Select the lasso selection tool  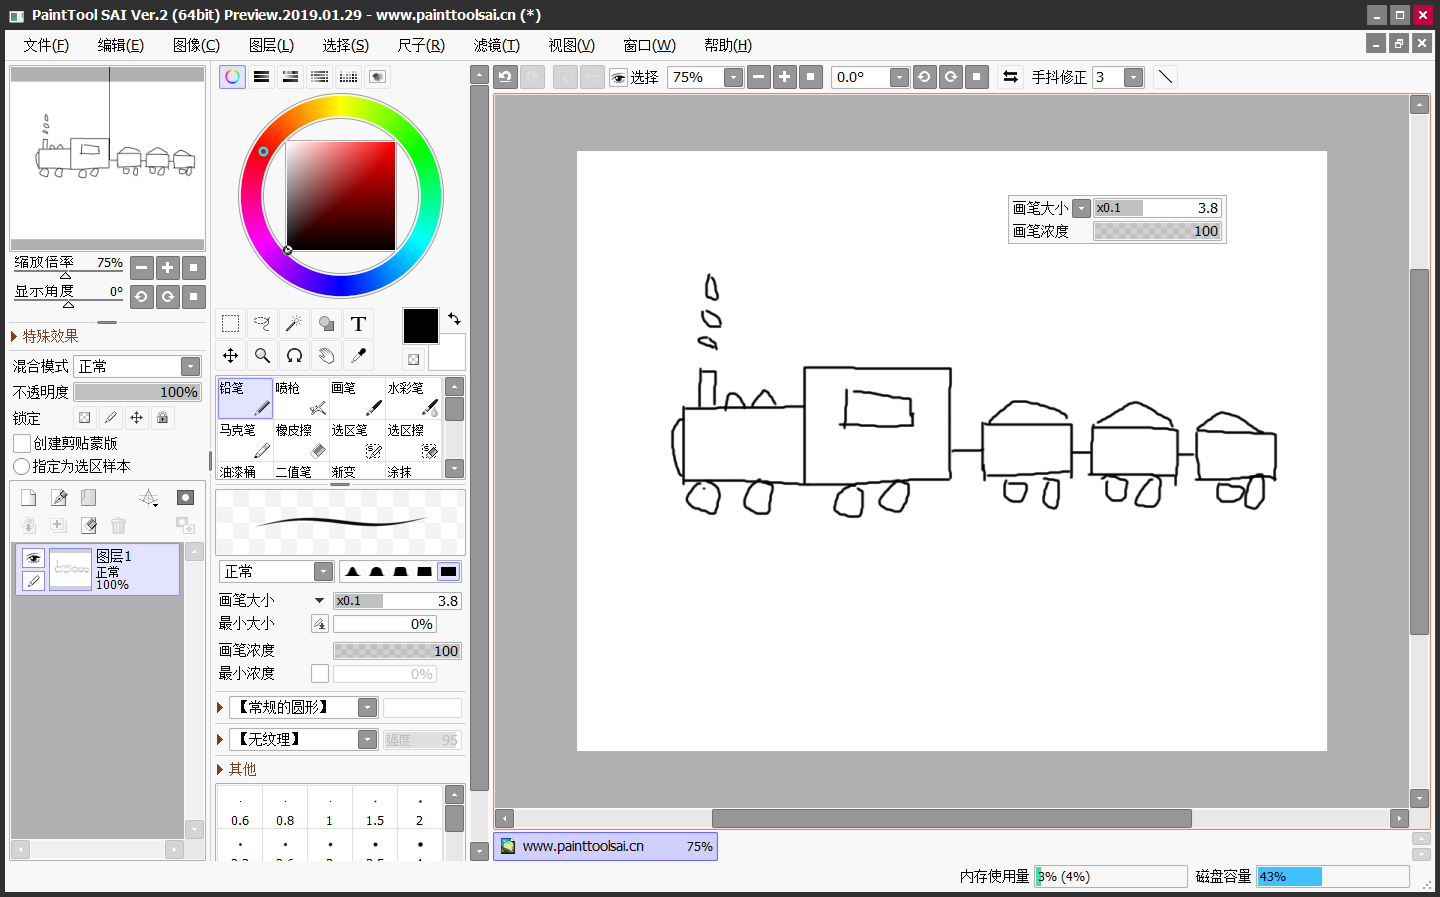pyautogui.click(x=262, y=324)
